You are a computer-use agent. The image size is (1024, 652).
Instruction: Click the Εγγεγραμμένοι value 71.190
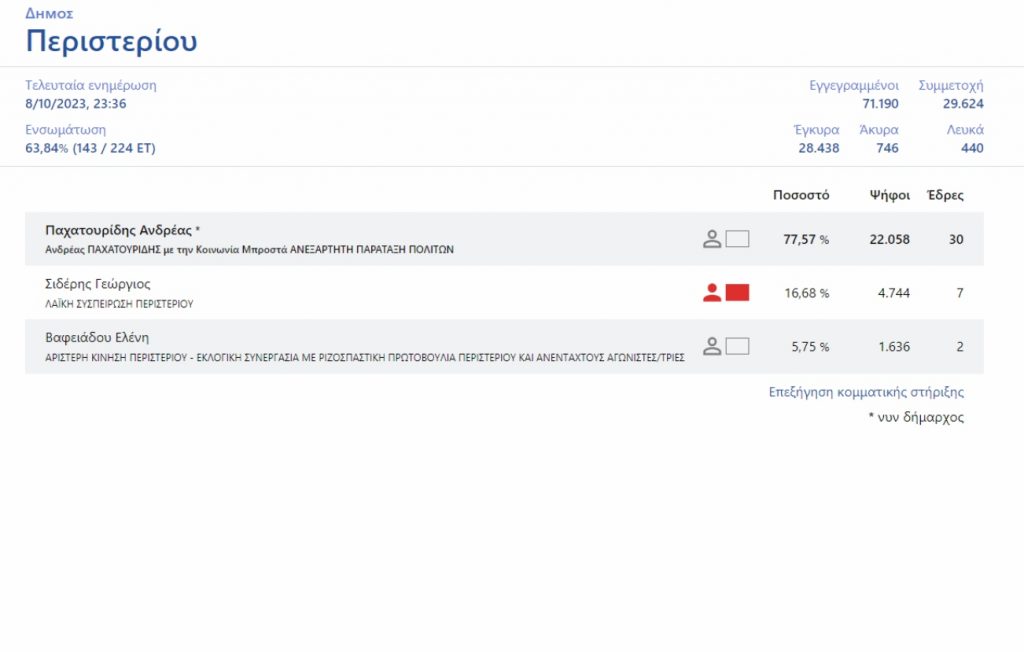point(880,103)
